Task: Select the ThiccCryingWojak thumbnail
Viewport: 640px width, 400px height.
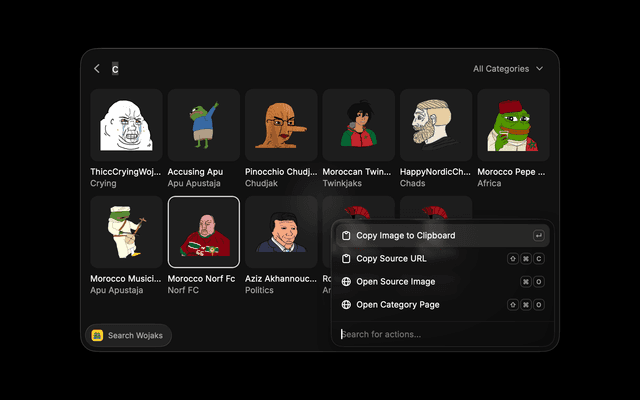Action: pos(126,125)
